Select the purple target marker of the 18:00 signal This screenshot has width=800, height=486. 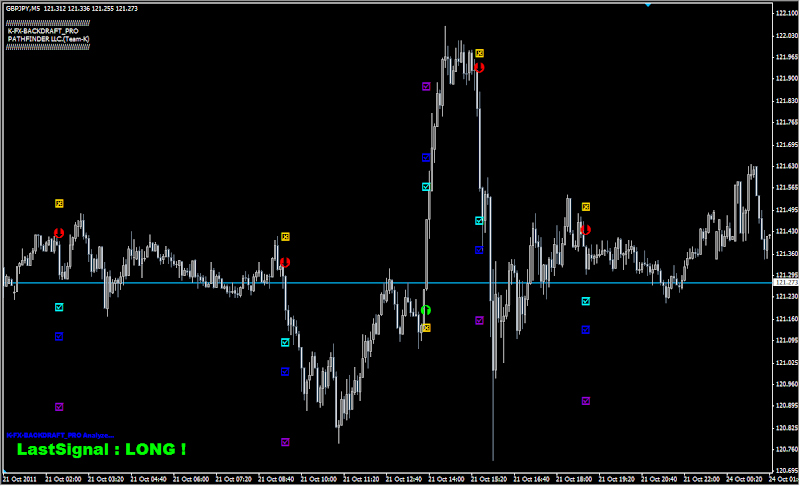[586, 401]
